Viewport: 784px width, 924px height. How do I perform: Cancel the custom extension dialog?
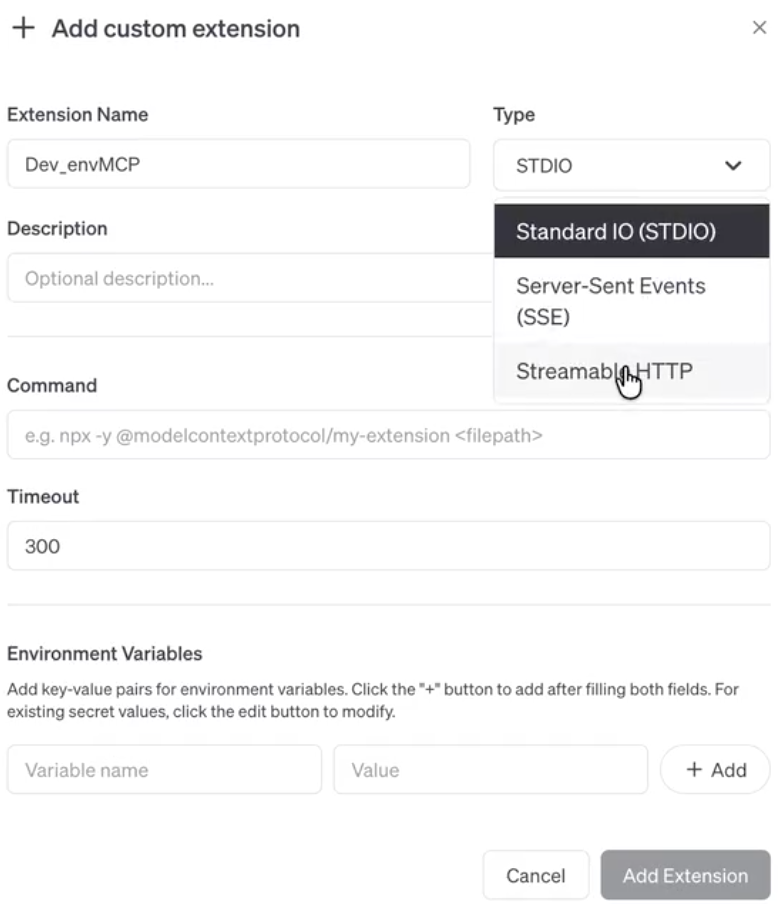[535, 876]
